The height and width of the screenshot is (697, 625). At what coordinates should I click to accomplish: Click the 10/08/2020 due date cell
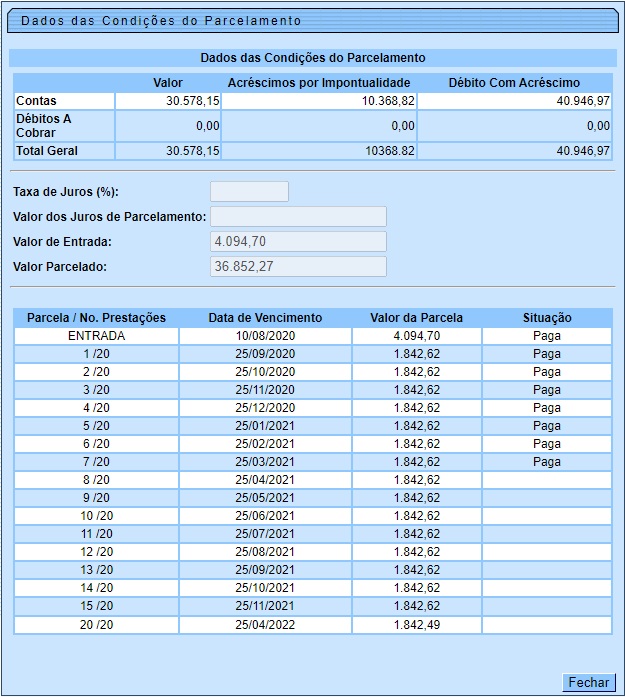coord(265,336)
